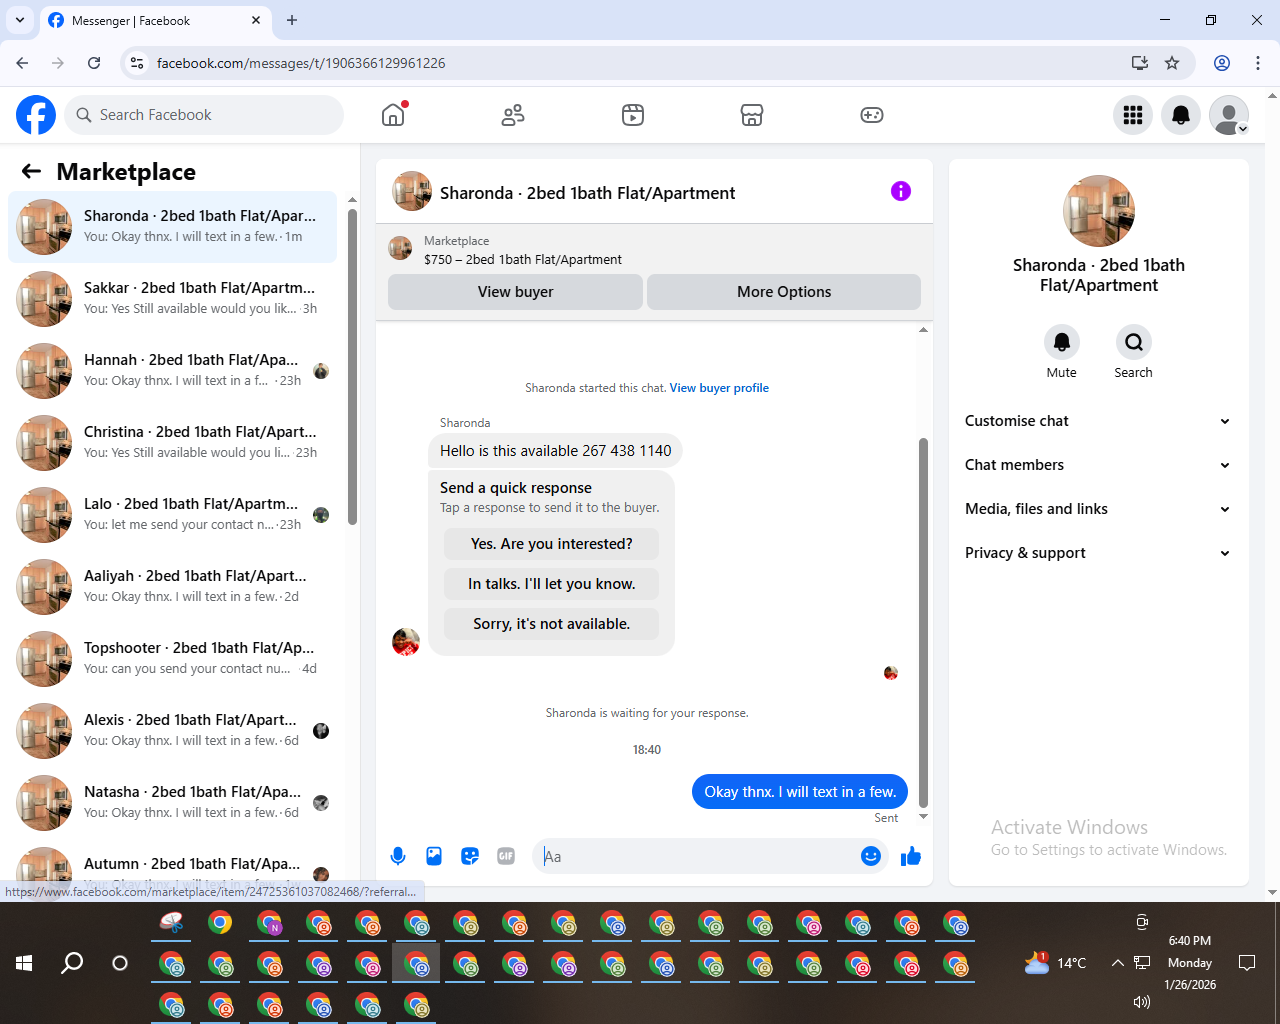
Task: Open Chrome's three-dot menu
Action: tap(1258, 63)
